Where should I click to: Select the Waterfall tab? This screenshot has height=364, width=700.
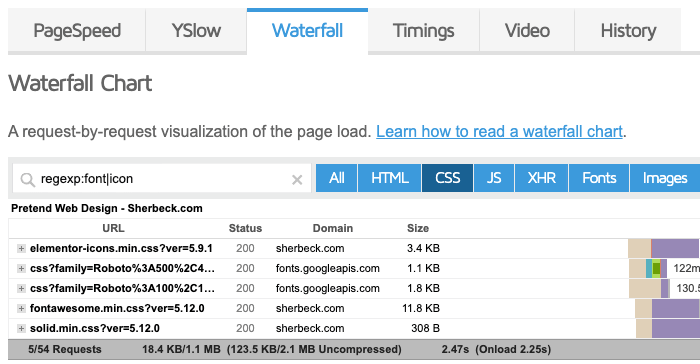tap(307, 31)
